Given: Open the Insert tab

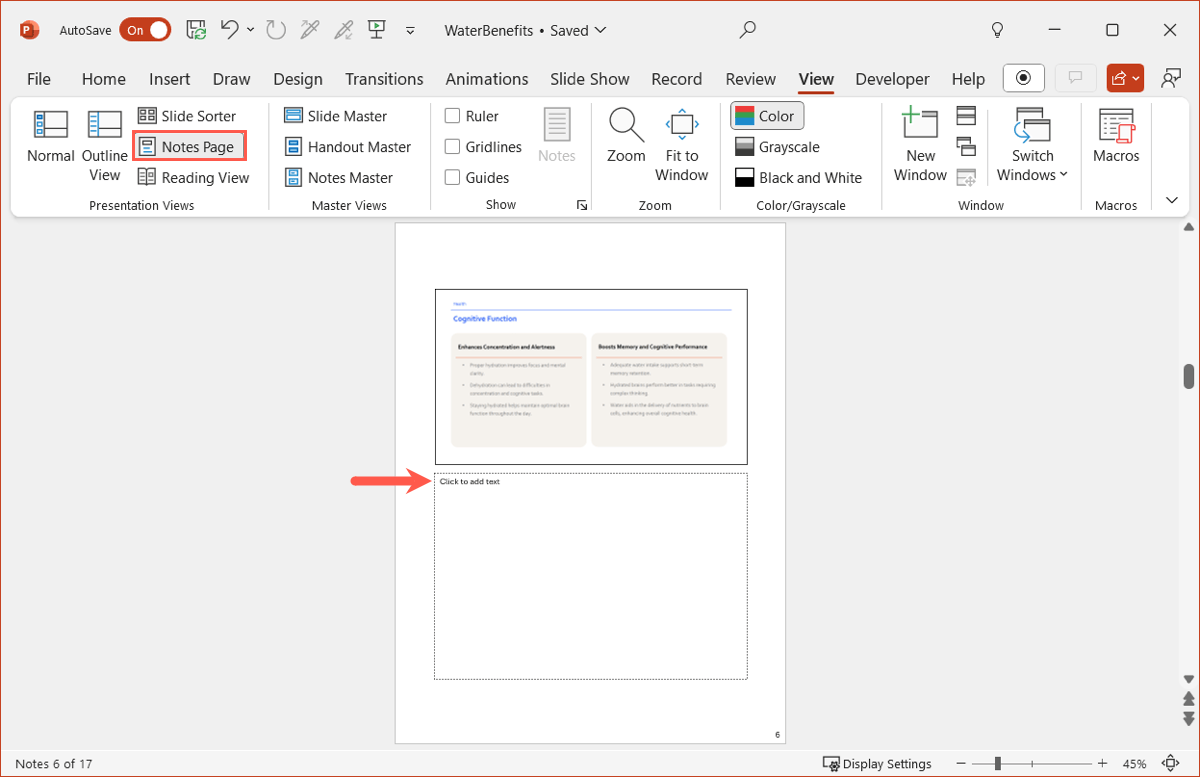Looking at the screenshot, I should [x=170, y=79].
